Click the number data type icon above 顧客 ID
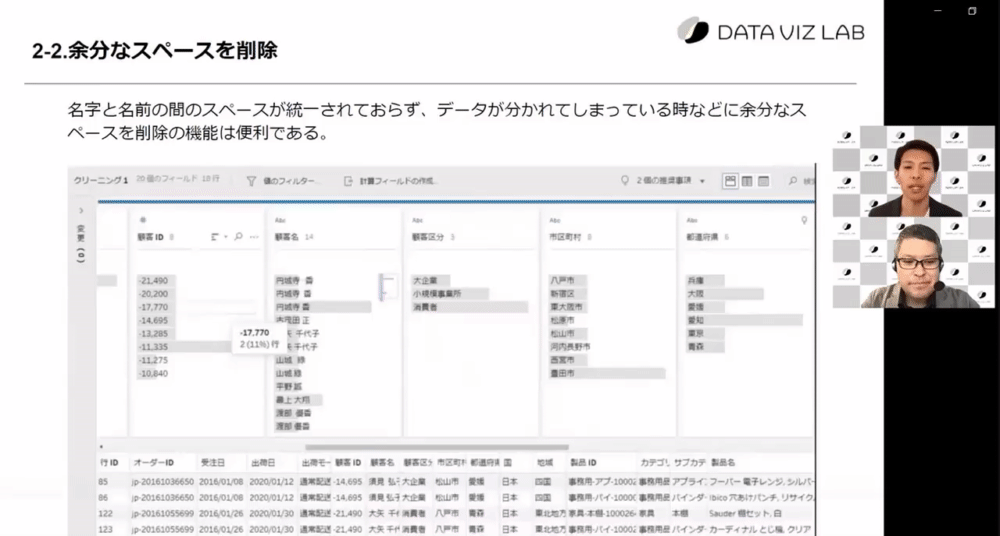The height and width of the screenshot is (536, 1000). point(142,220)
